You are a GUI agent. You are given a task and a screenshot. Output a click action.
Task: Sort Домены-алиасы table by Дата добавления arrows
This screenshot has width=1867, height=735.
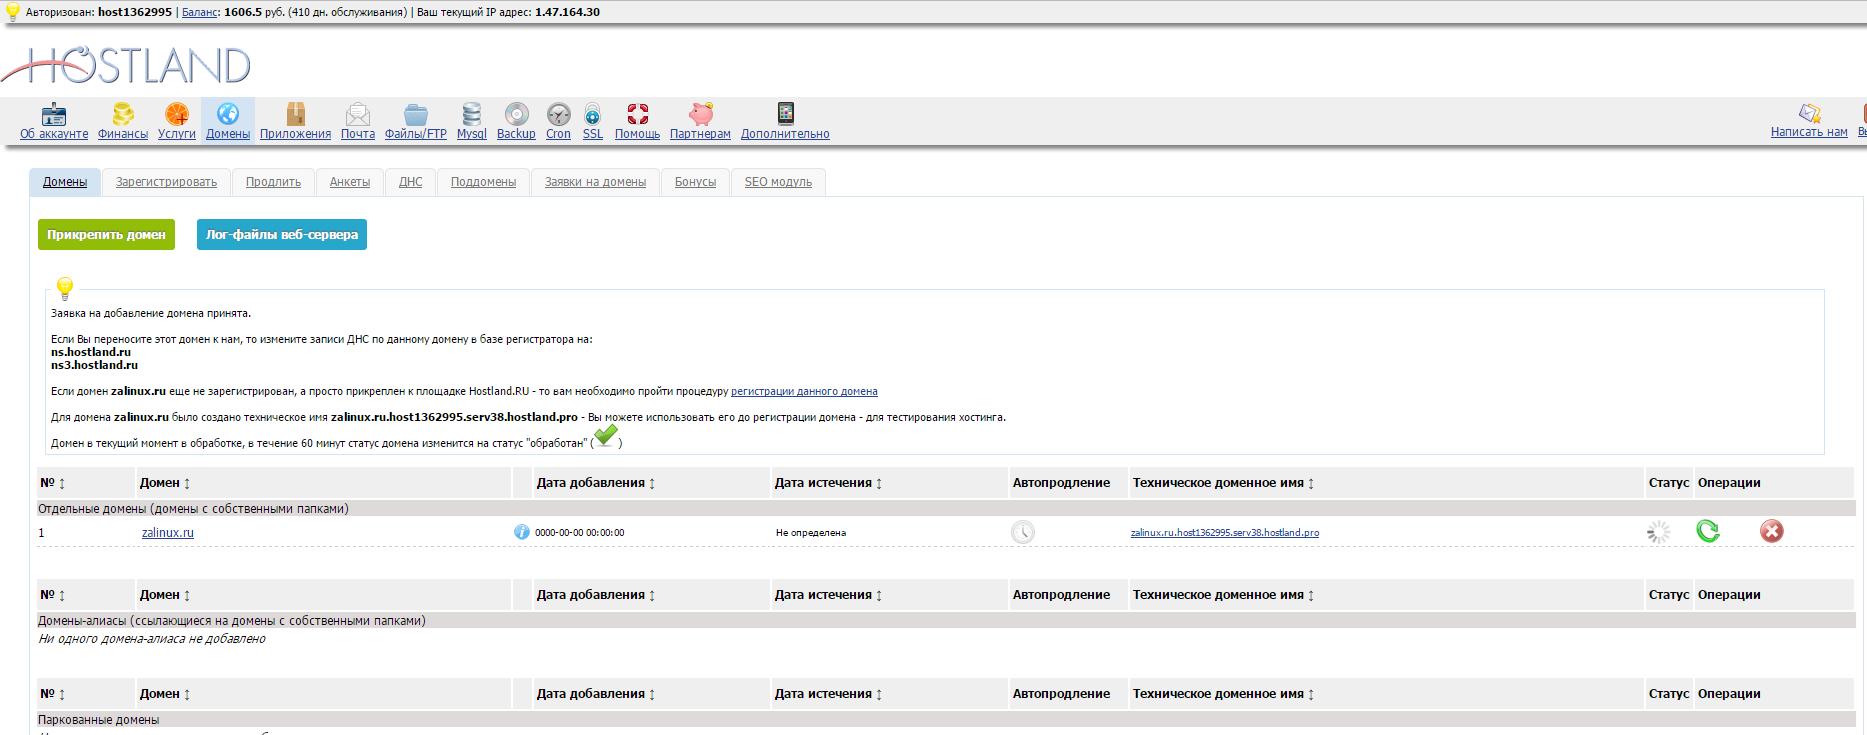652,595
